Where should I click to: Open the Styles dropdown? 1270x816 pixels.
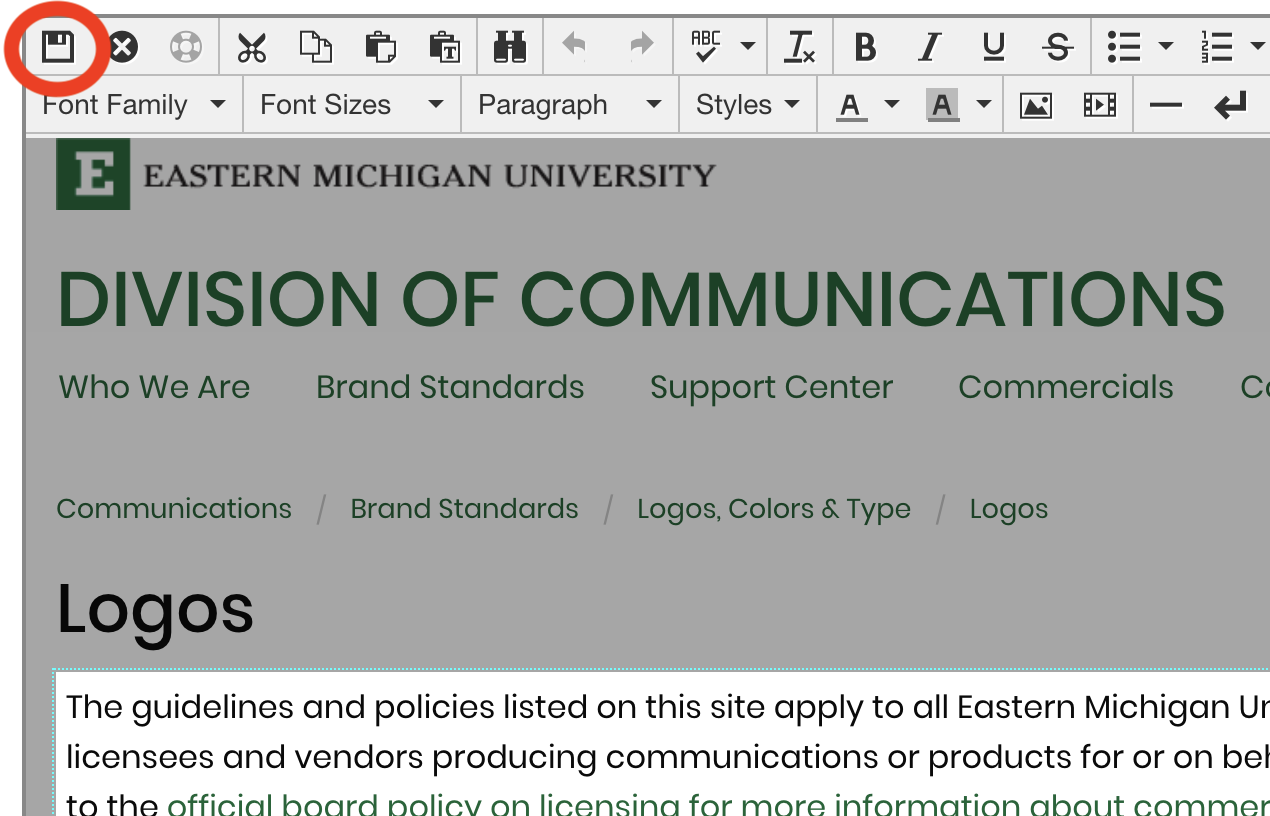click(748, 105)
